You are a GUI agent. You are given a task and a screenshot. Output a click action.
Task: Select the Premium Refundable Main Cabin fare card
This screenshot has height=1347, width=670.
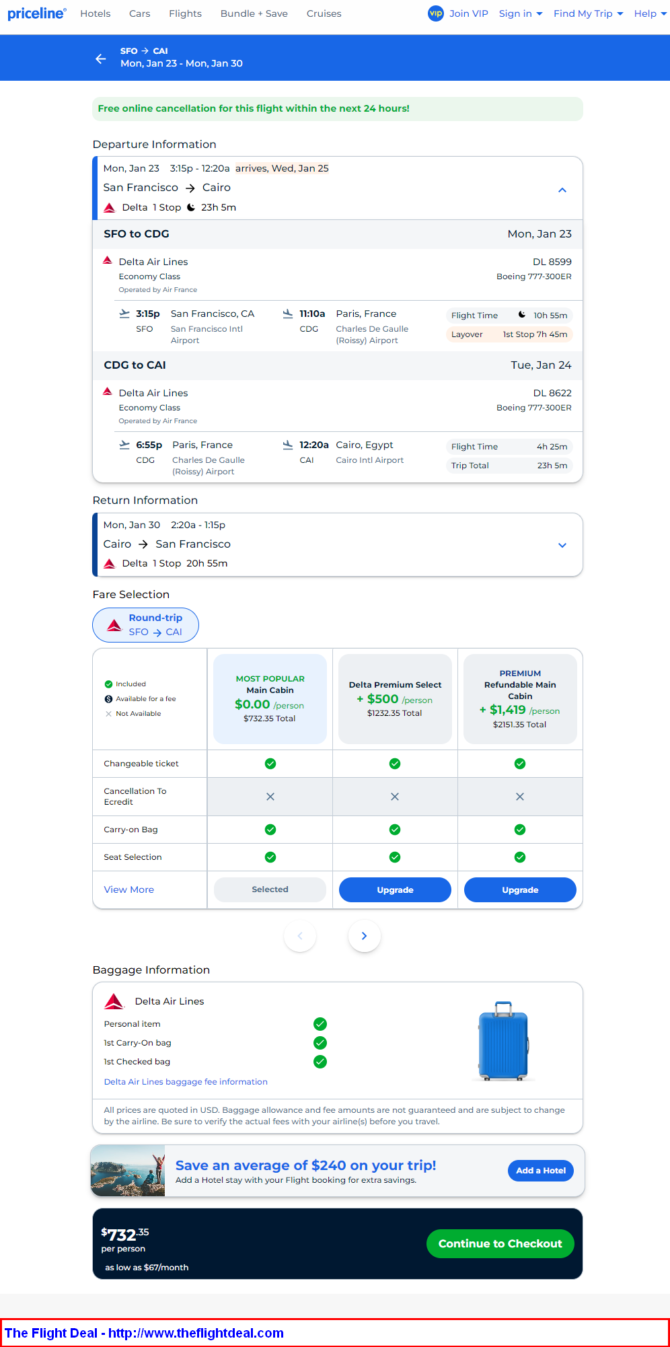[520, 699]
